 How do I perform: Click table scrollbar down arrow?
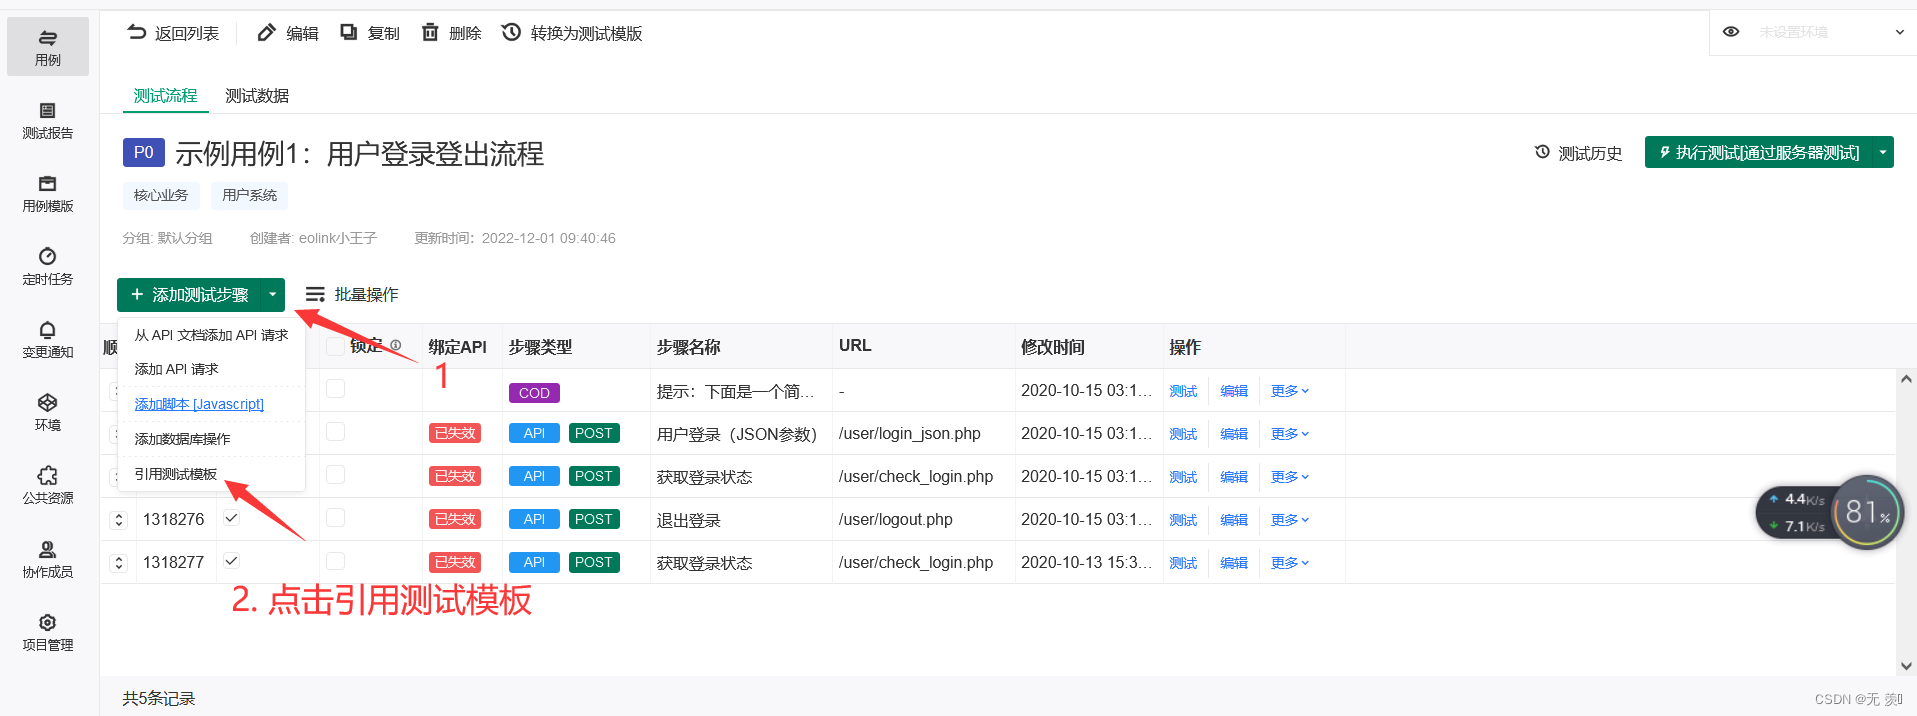click(x=1906, y=666)
